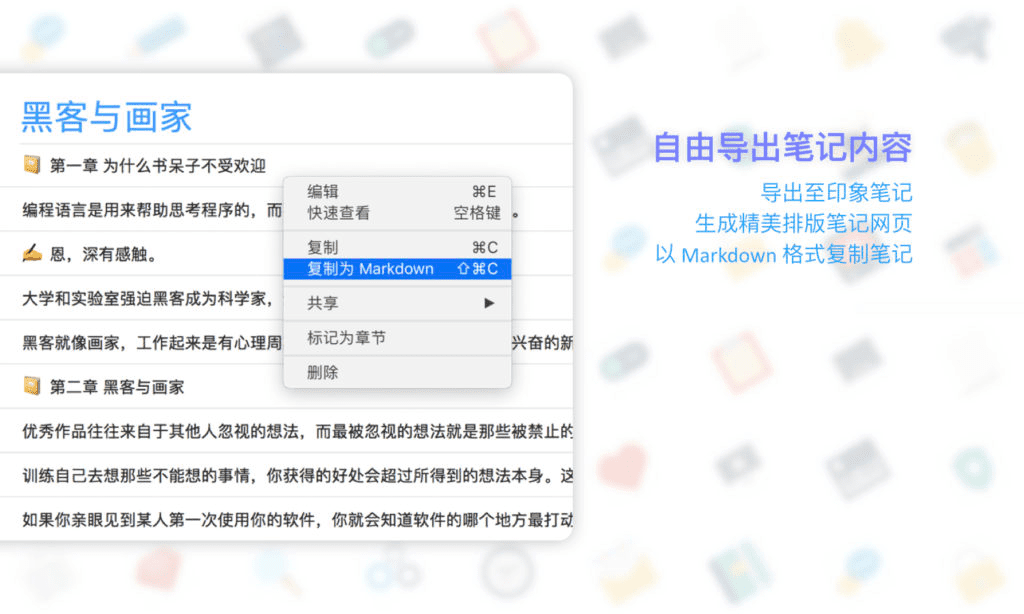Choose 复制为 Markdown menu entry
Viewport: 1024px width, 614px height.
371,269
